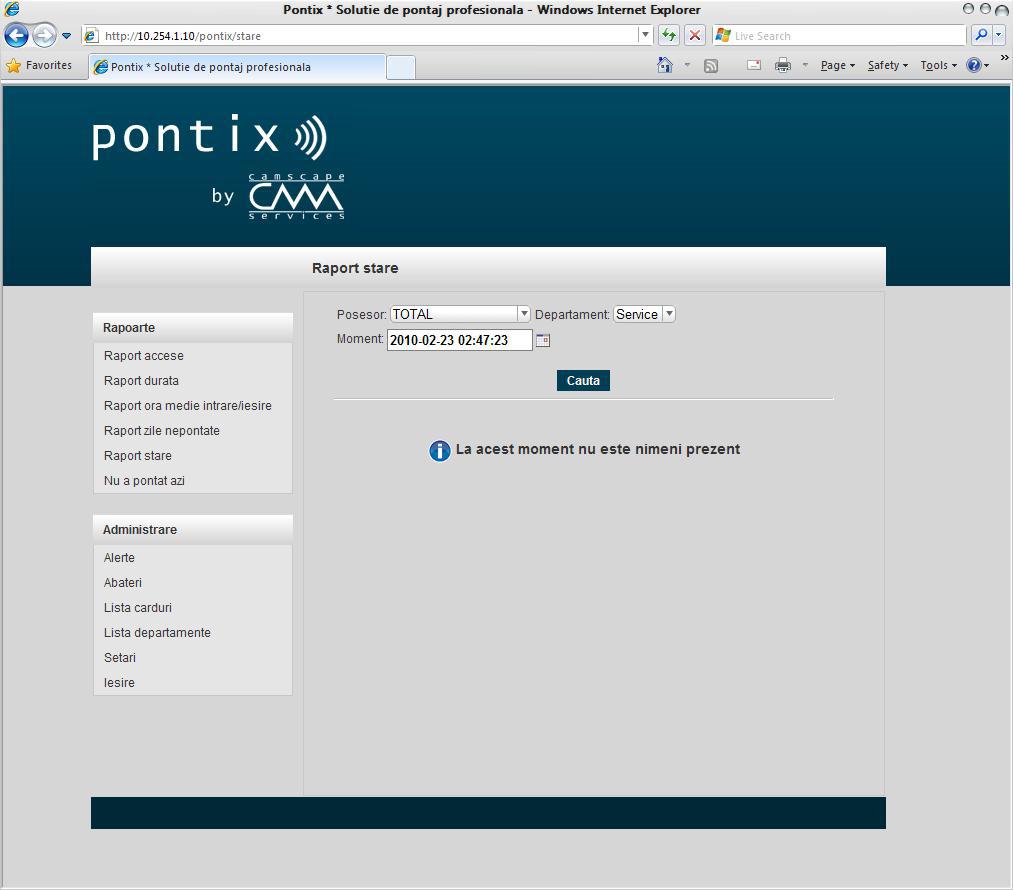Open Raport durata
Viewport: 1013px width, 890px height.
[x=141, y=381]
